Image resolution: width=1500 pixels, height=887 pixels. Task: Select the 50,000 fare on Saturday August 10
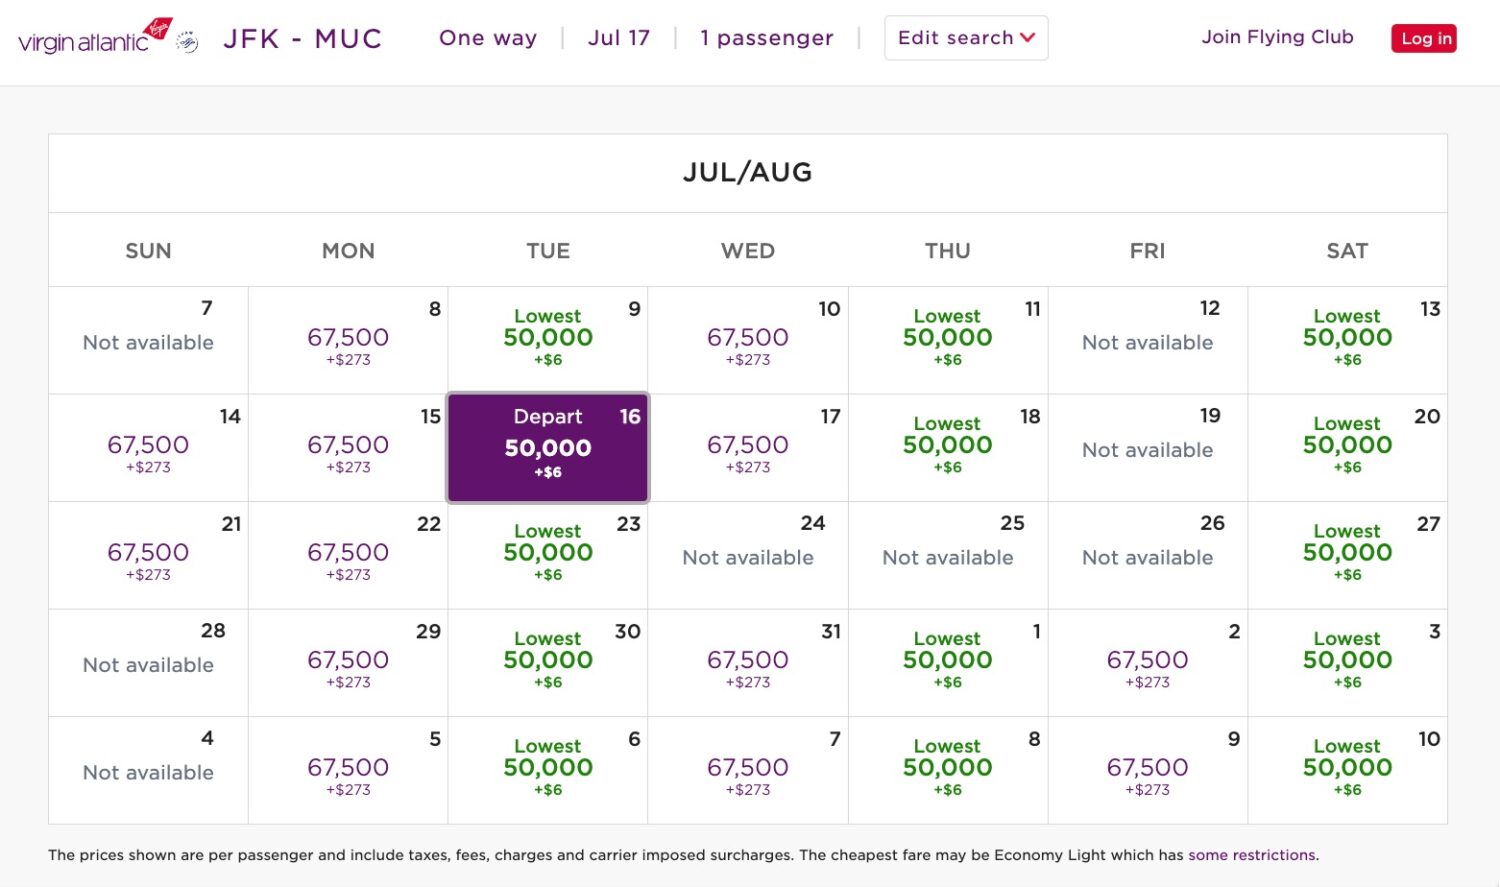1348,769
